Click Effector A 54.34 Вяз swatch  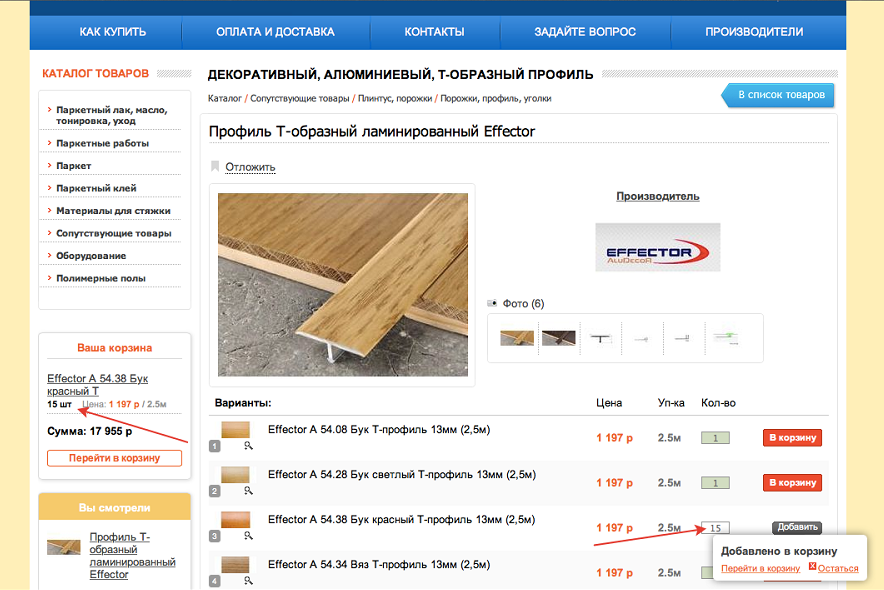[x=236, y=565]
